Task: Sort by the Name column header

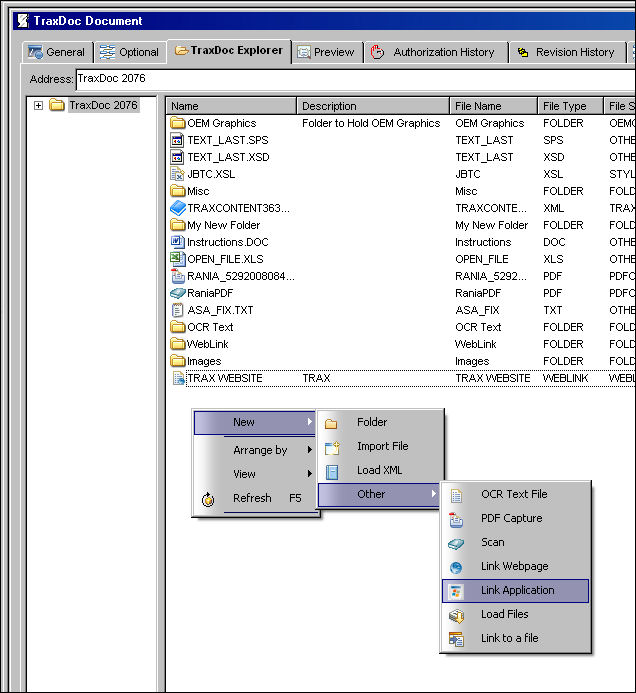Action: [231, 106]
